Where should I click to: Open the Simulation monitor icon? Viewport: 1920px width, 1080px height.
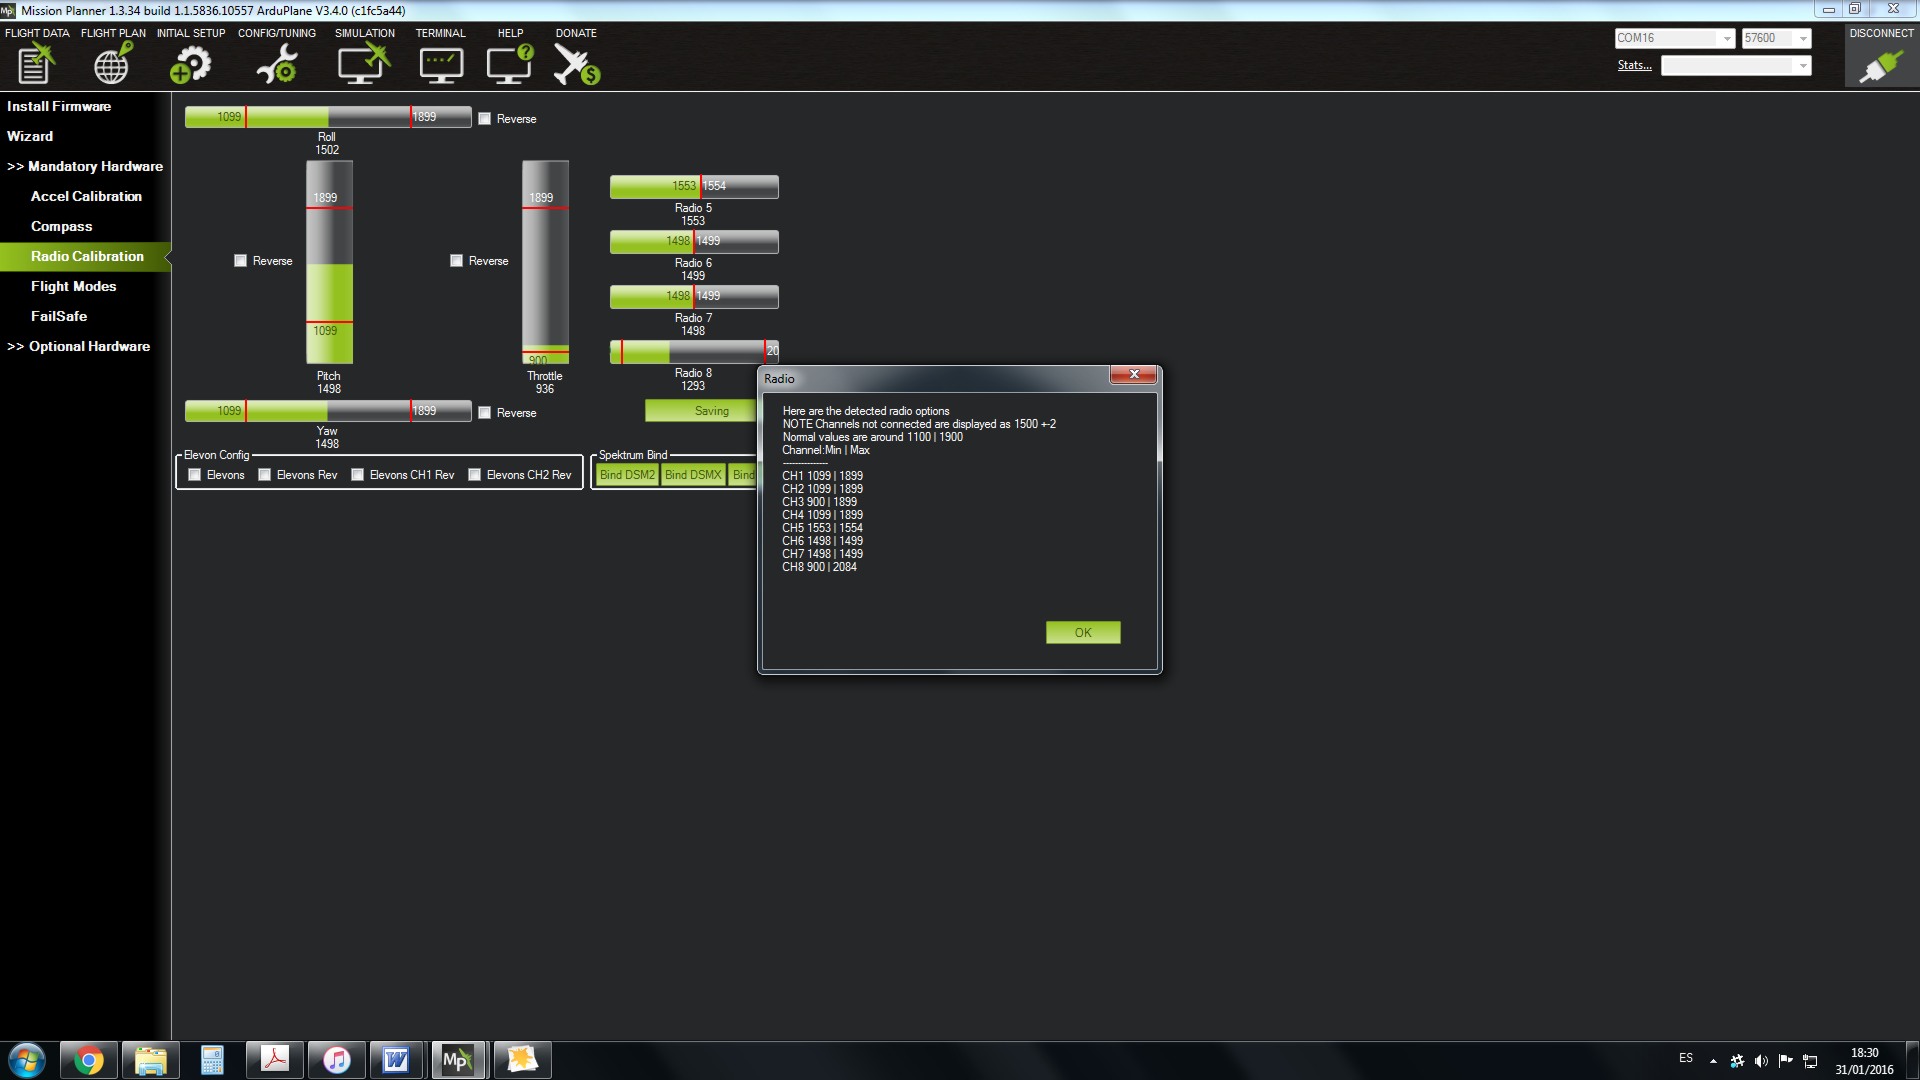point(364,63)
